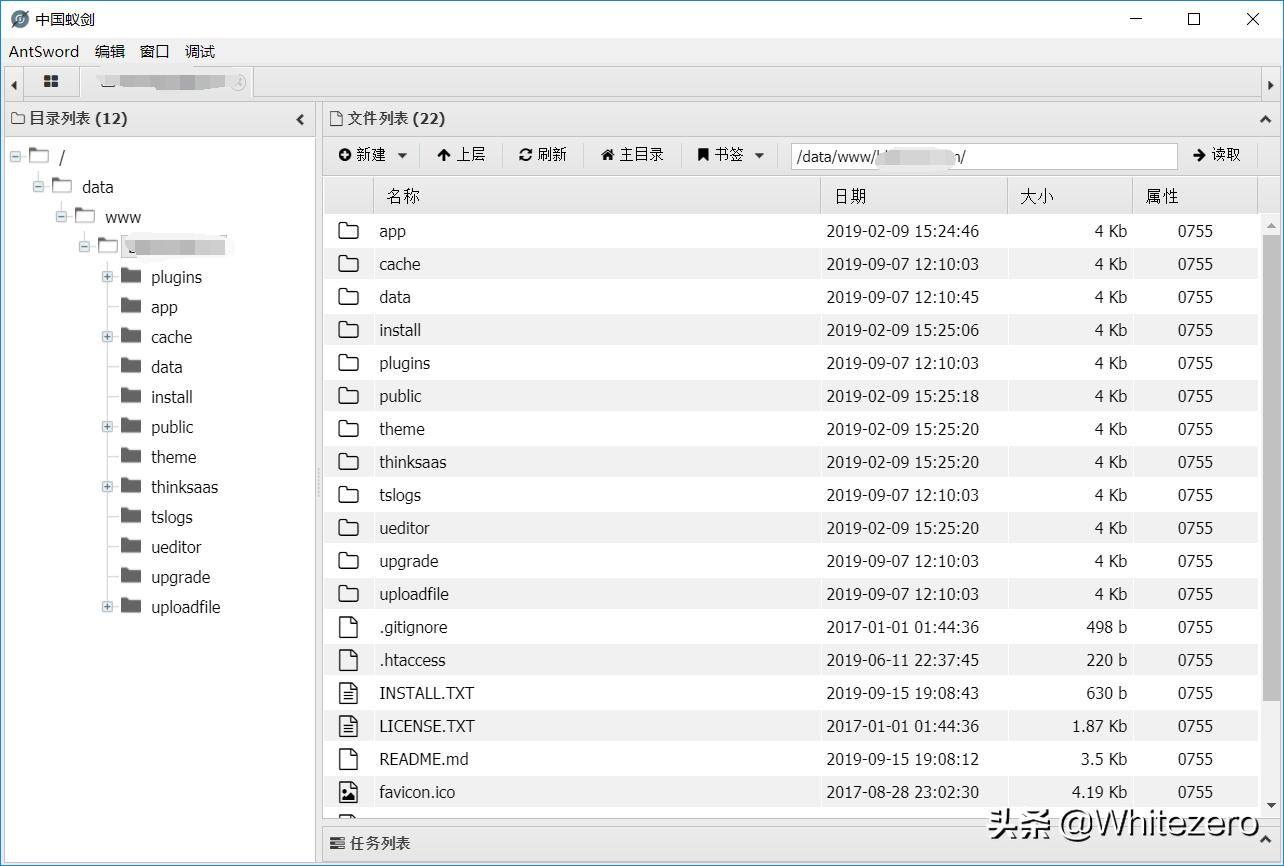Sort file list by 大小 column header
Image resolution: width=1284 pixels, height=866 pixels.
point(1070,196)
